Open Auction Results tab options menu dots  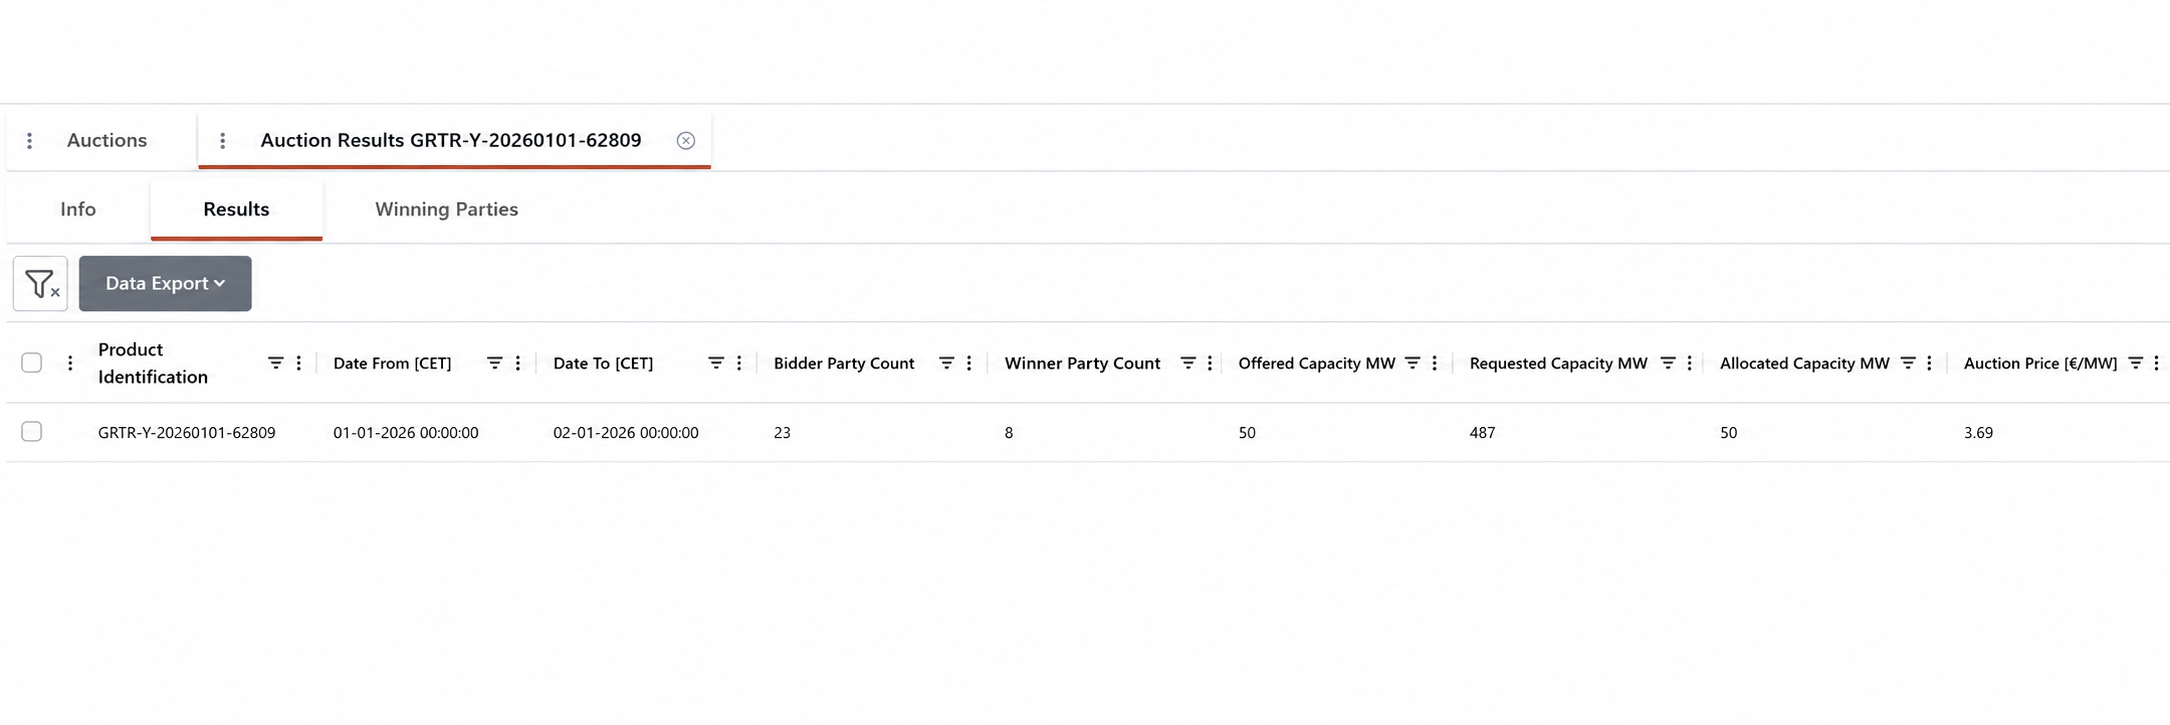pos(223,141)
